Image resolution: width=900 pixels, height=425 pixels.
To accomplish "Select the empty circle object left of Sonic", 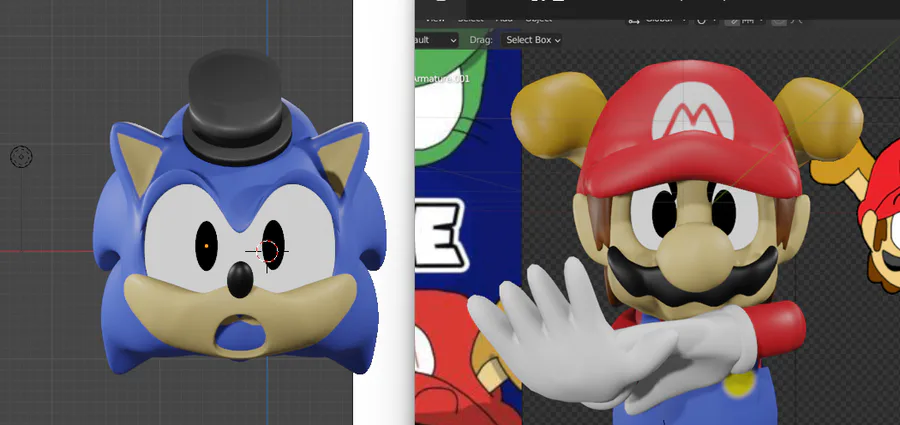I will (x=21, y=156).
